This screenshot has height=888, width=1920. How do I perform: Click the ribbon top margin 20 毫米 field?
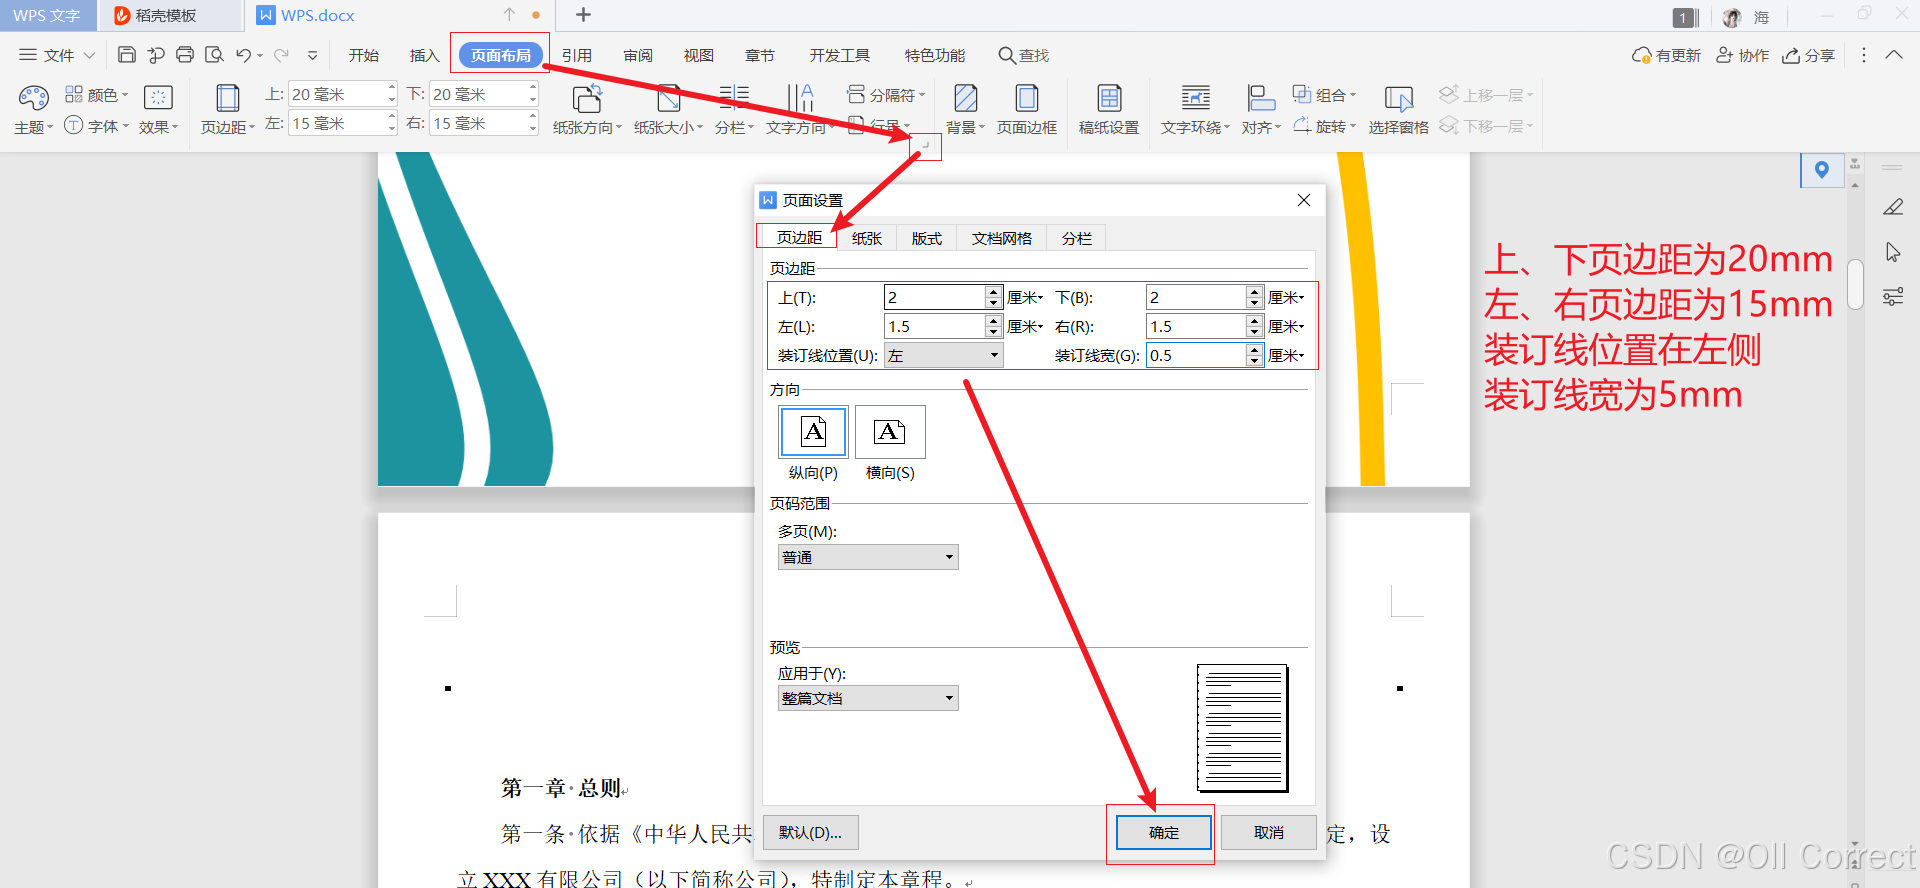(337, 94)
